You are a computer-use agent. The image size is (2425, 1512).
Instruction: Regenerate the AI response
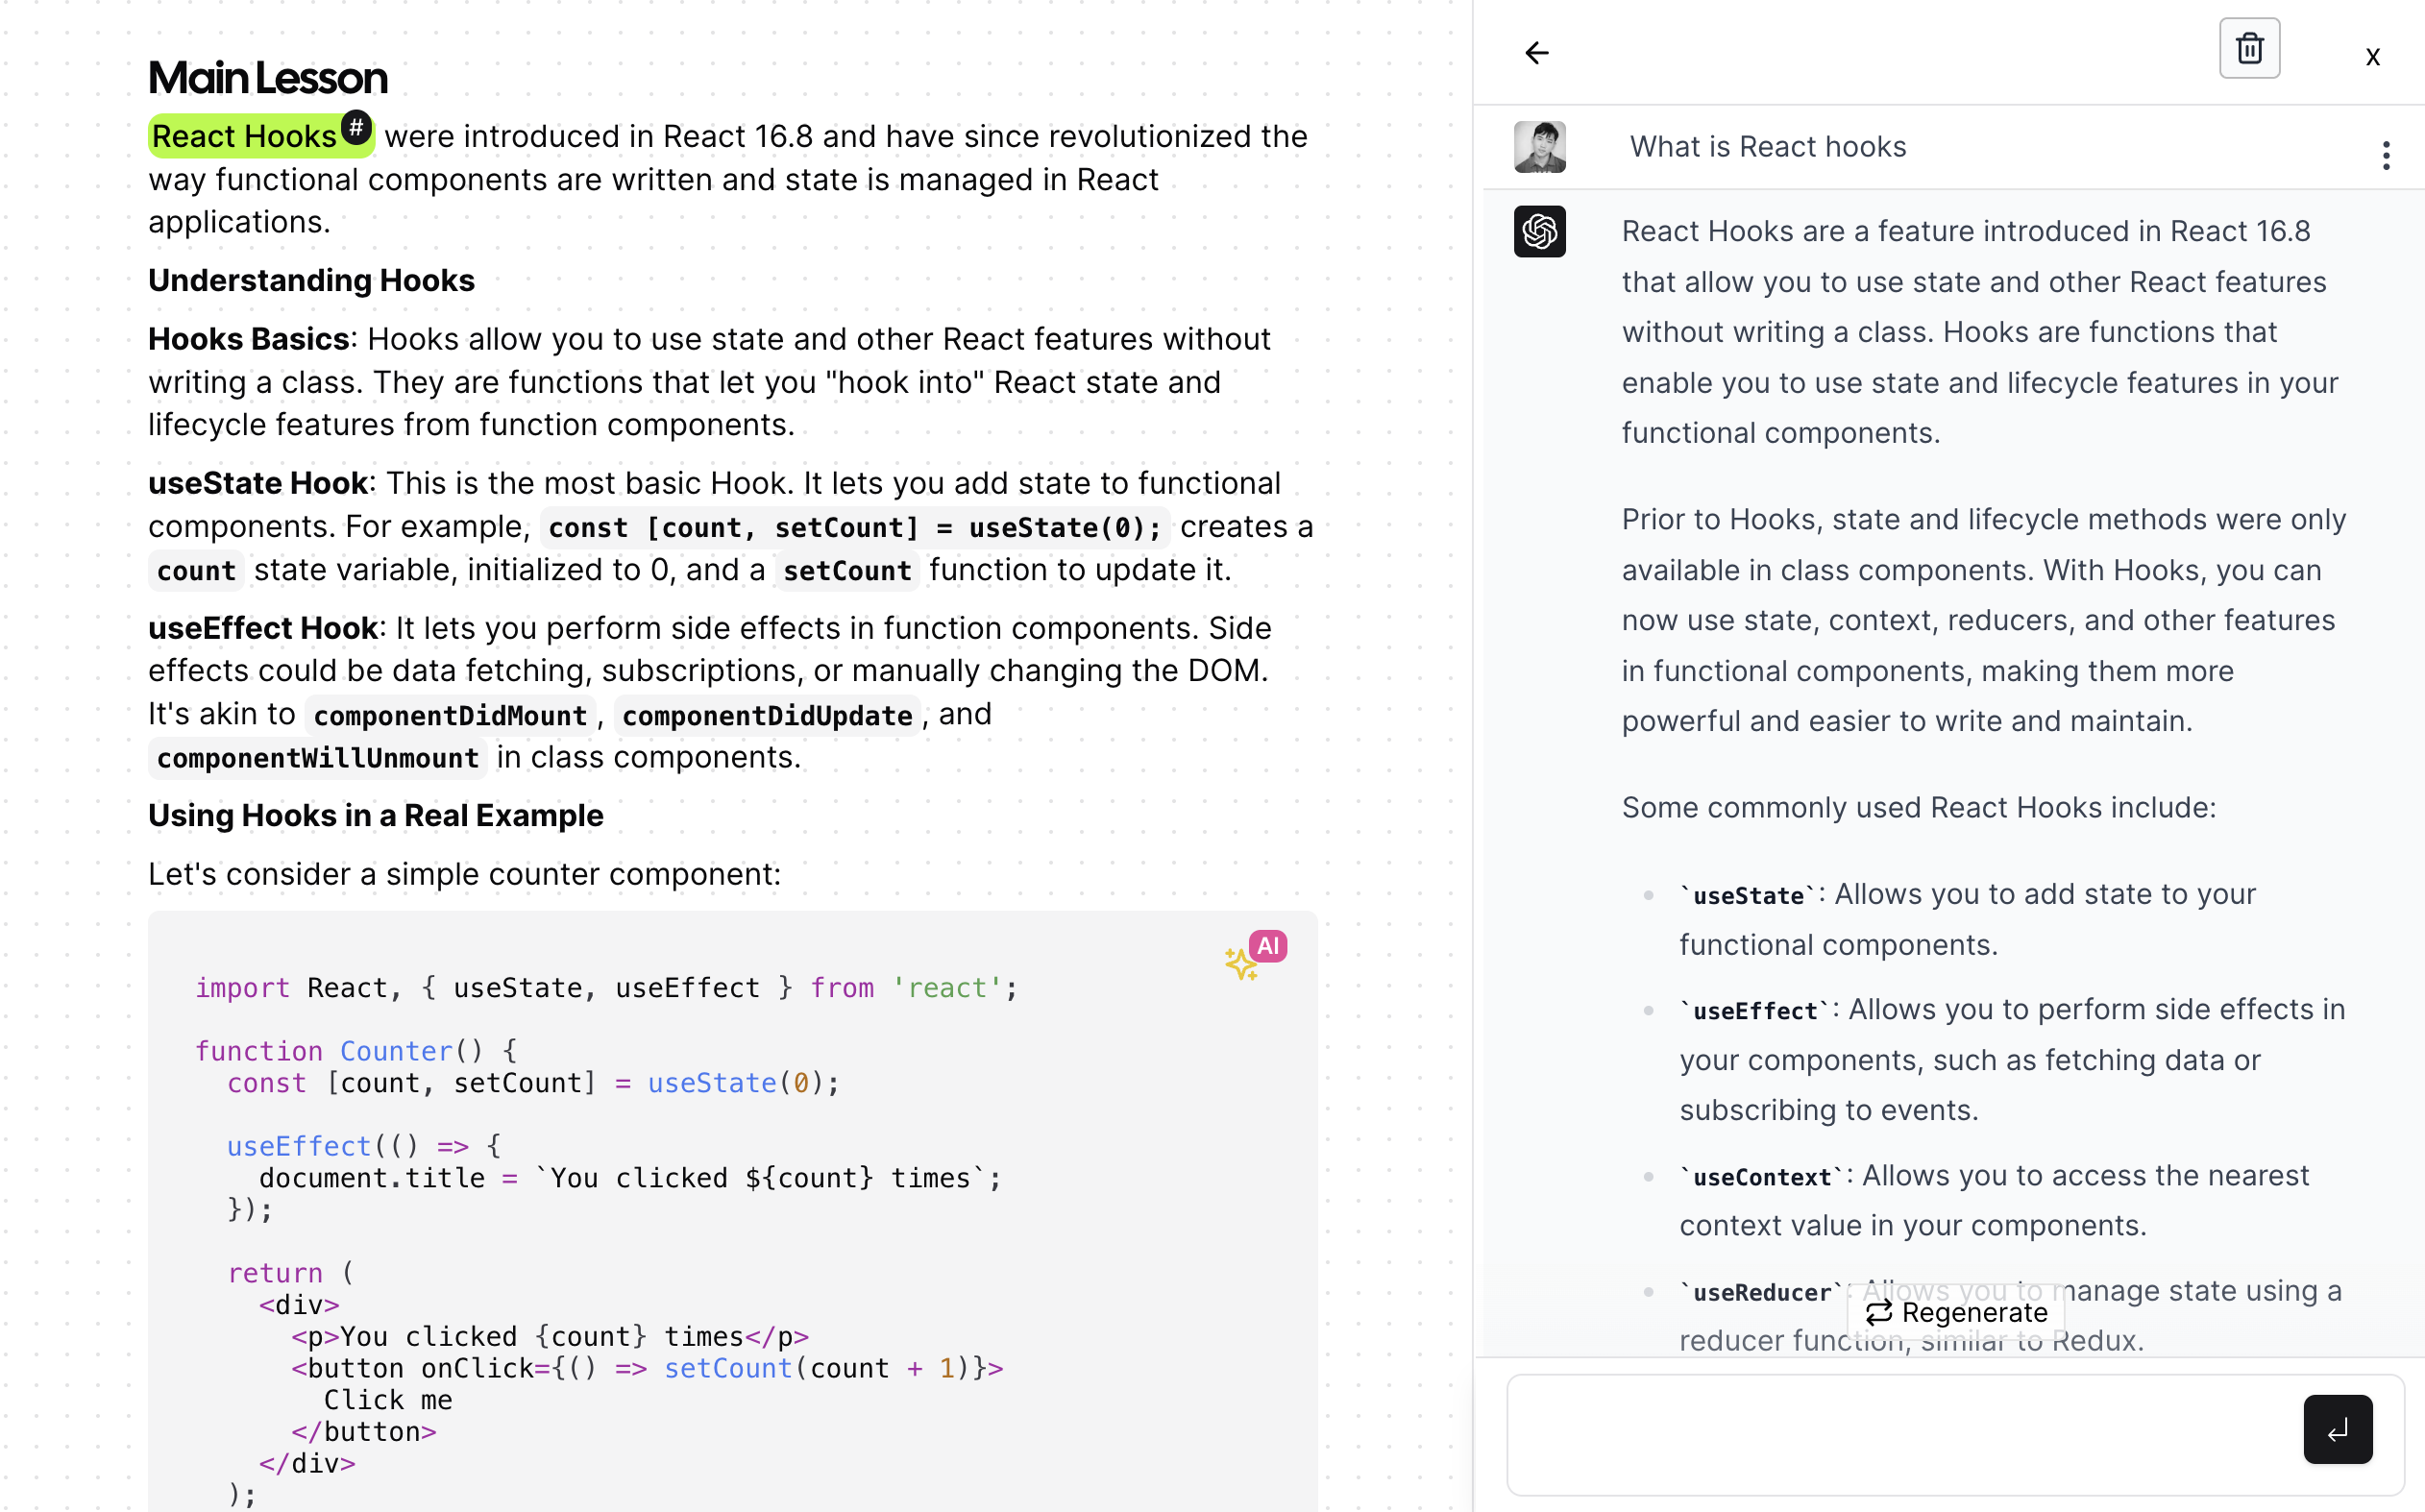[1956, 1312]
